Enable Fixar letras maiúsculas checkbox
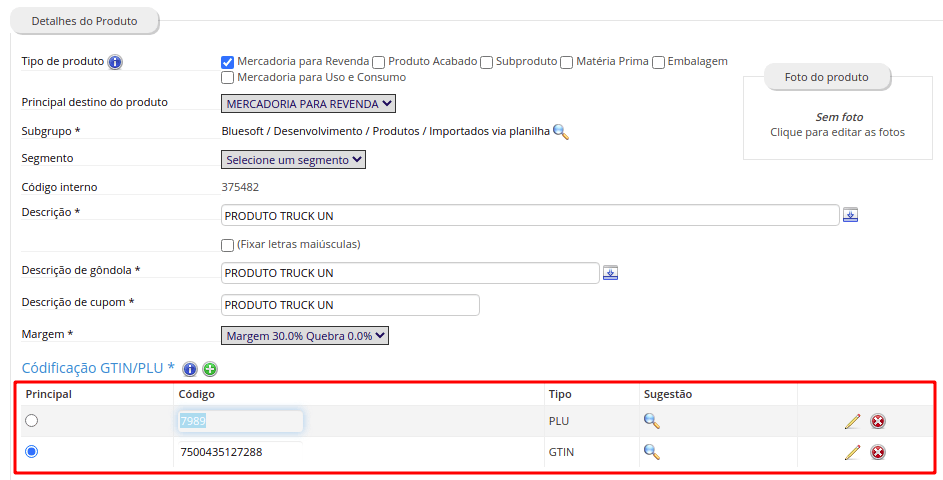 [x=227, y=245]
